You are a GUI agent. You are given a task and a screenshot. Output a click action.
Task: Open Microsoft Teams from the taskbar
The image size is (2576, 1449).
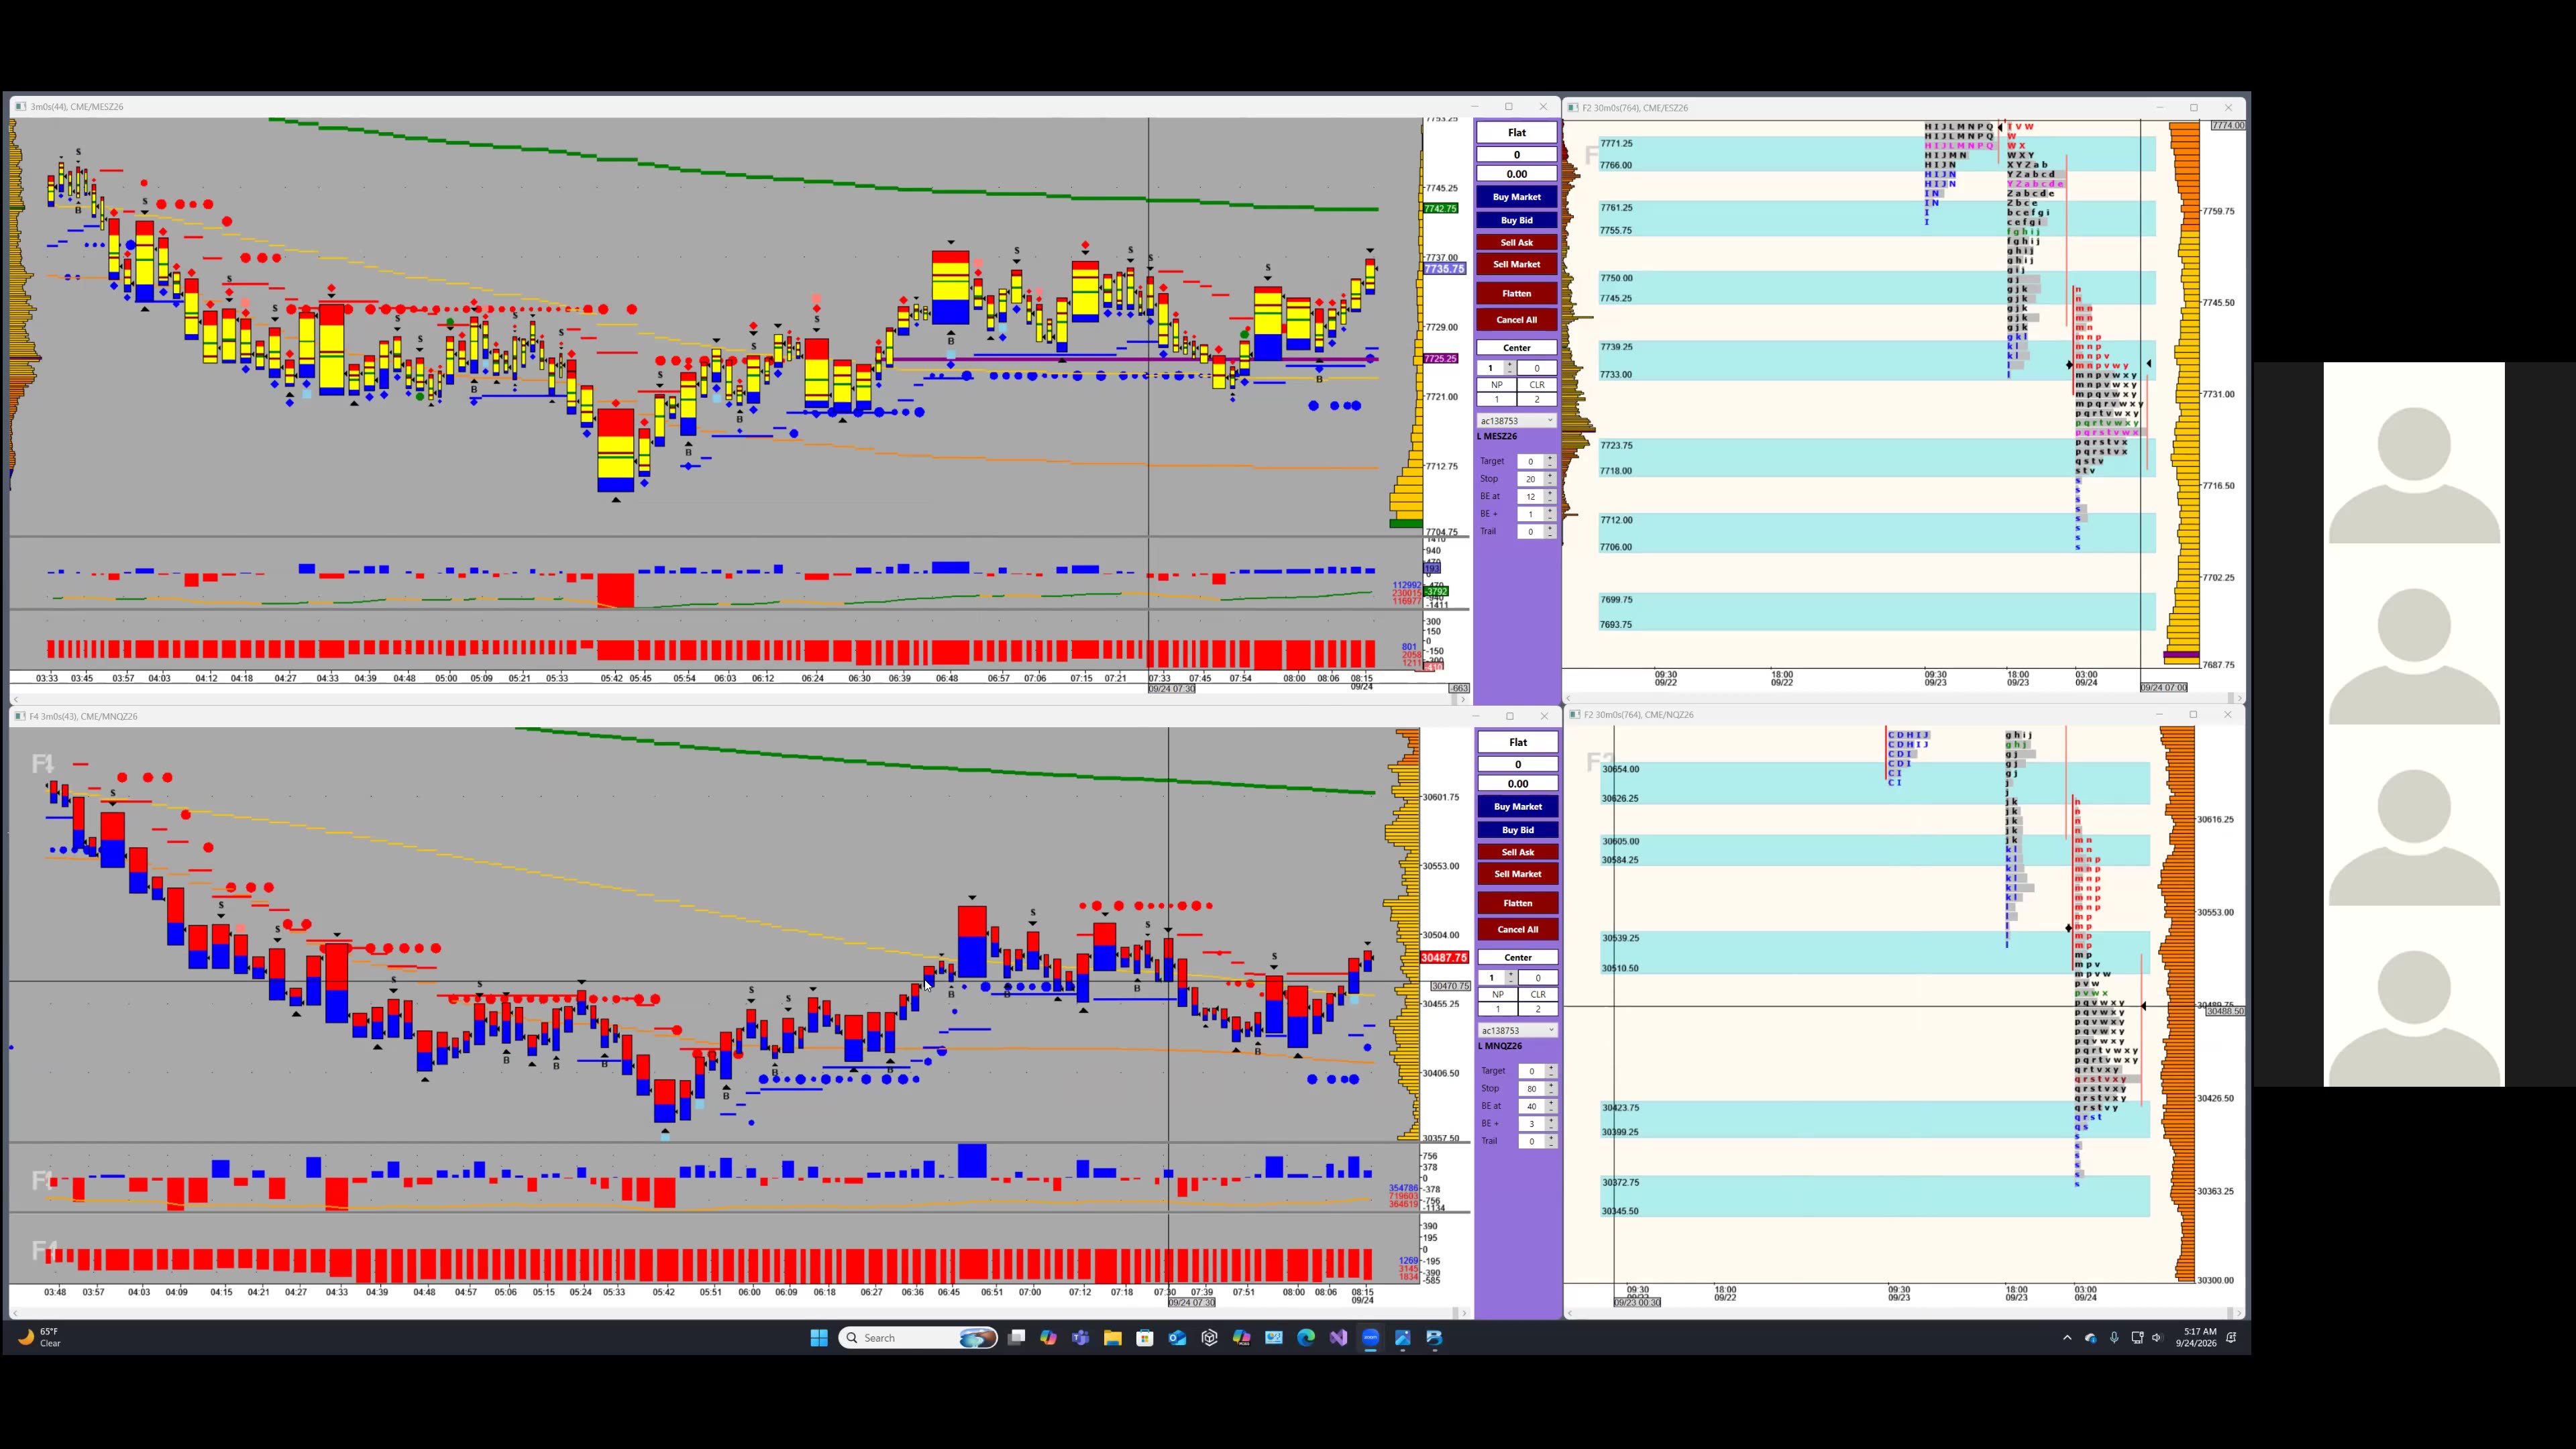point(1080,1338)
